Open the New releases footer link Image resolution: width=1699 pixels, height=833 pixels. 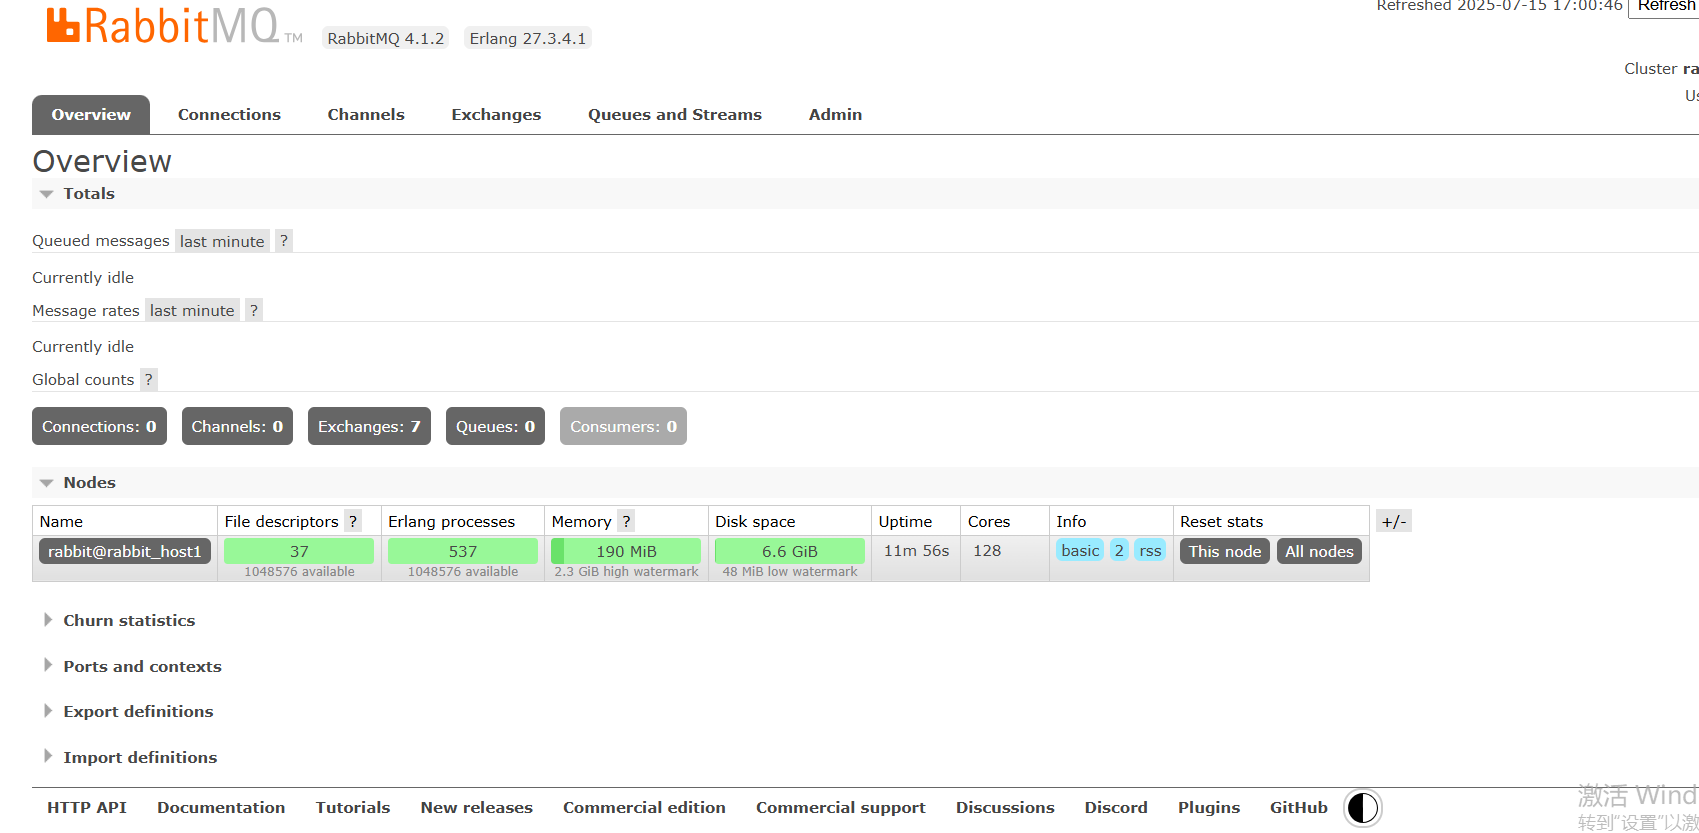point(477,808)
